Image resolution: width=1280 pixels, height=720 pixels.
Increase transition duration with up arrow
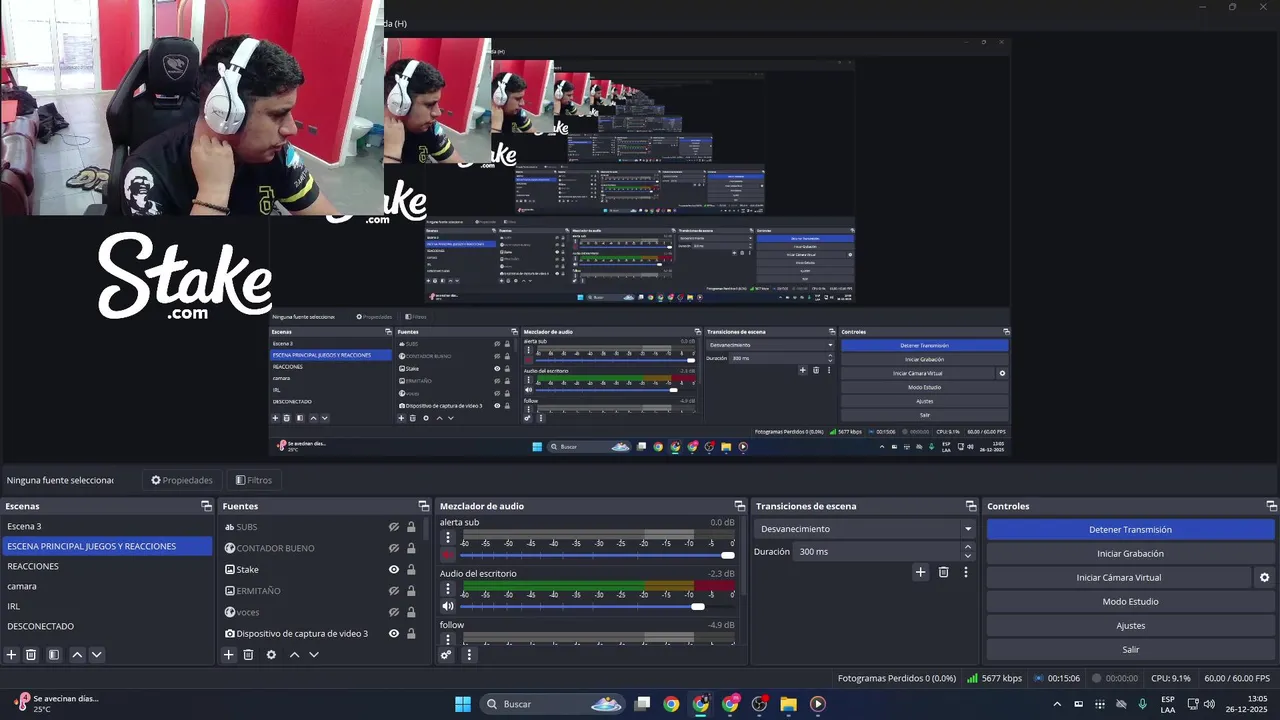[x=967, y=547]
